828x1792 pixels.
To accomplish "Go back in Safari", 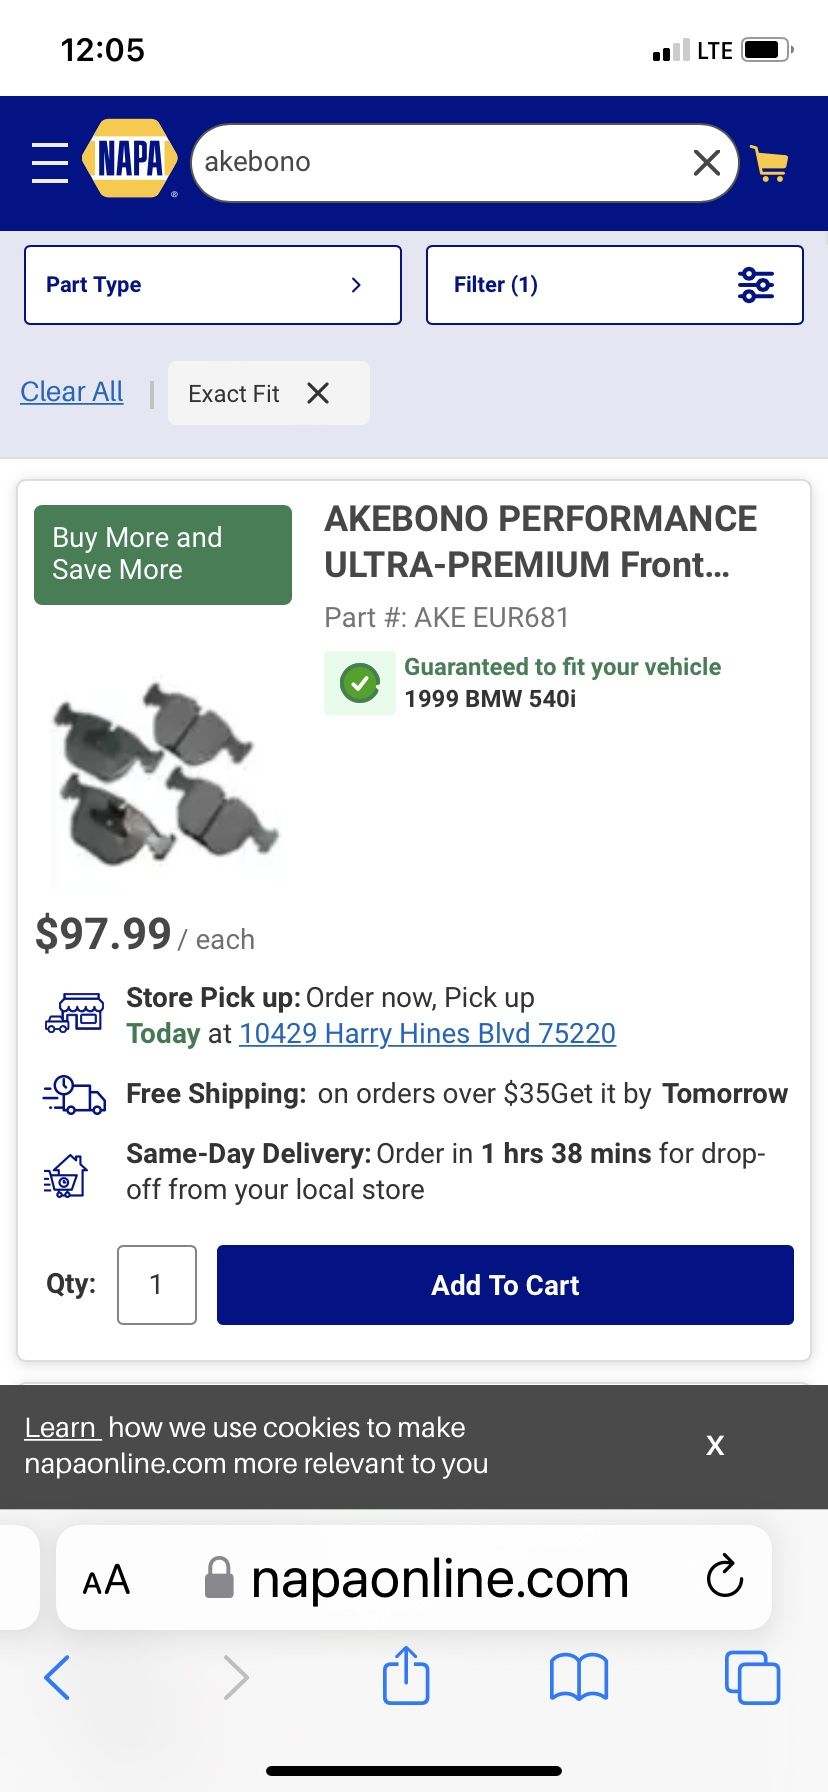I will [58, 1677].
